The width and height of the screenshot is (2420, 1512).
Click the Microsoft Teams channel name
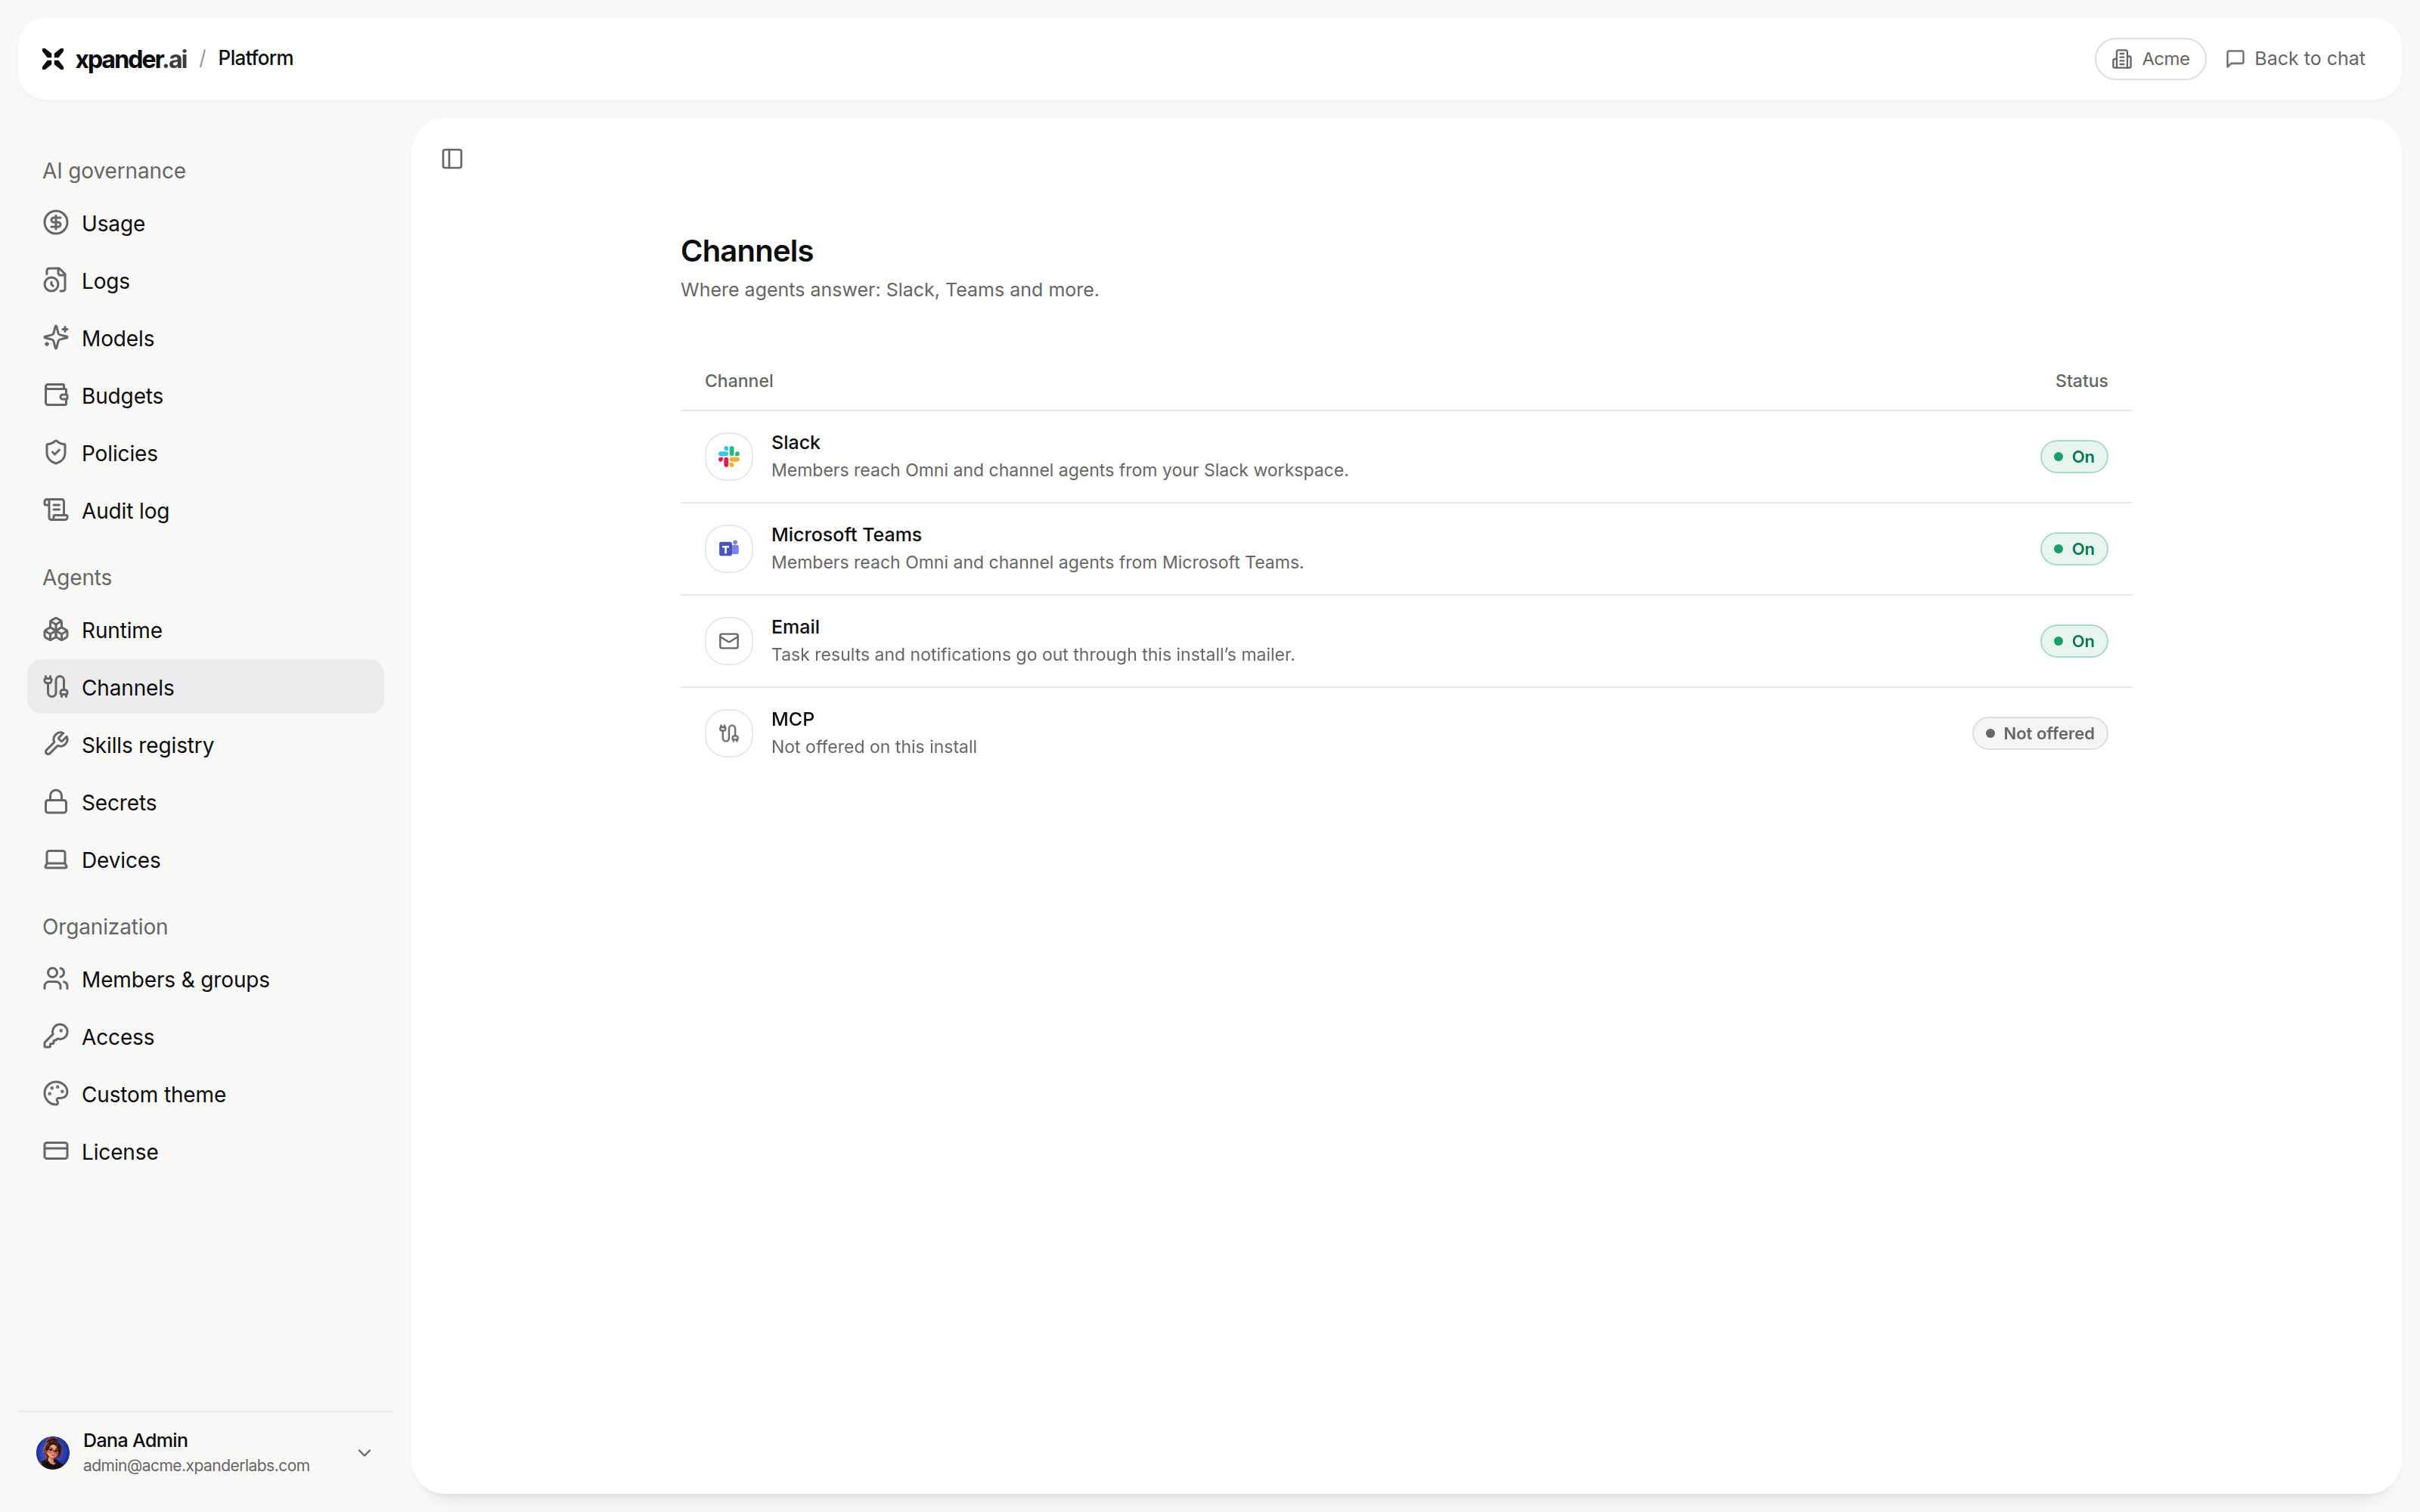(846, 535)
